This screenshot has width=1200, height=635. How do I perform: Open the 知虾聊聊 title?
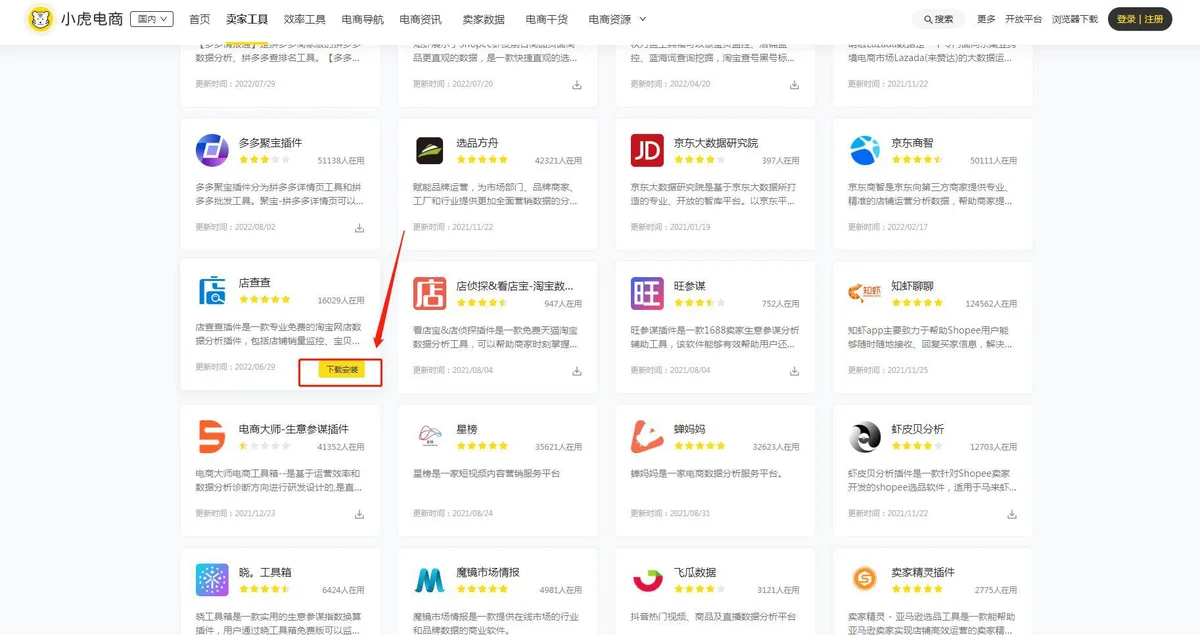(x=912, y=286)
